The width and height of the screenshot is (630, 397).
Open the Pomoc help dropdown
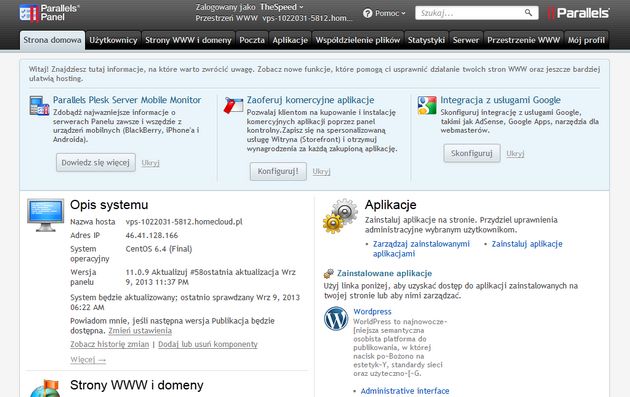pyautogui.click(x=390, y=13)
